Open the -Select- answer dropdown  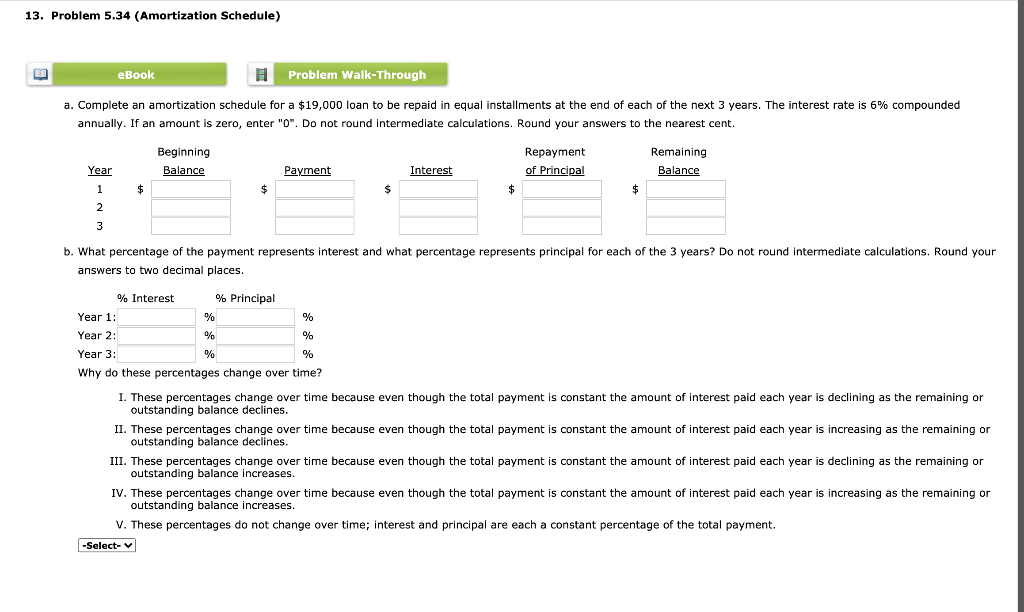[x=106, y=544]
